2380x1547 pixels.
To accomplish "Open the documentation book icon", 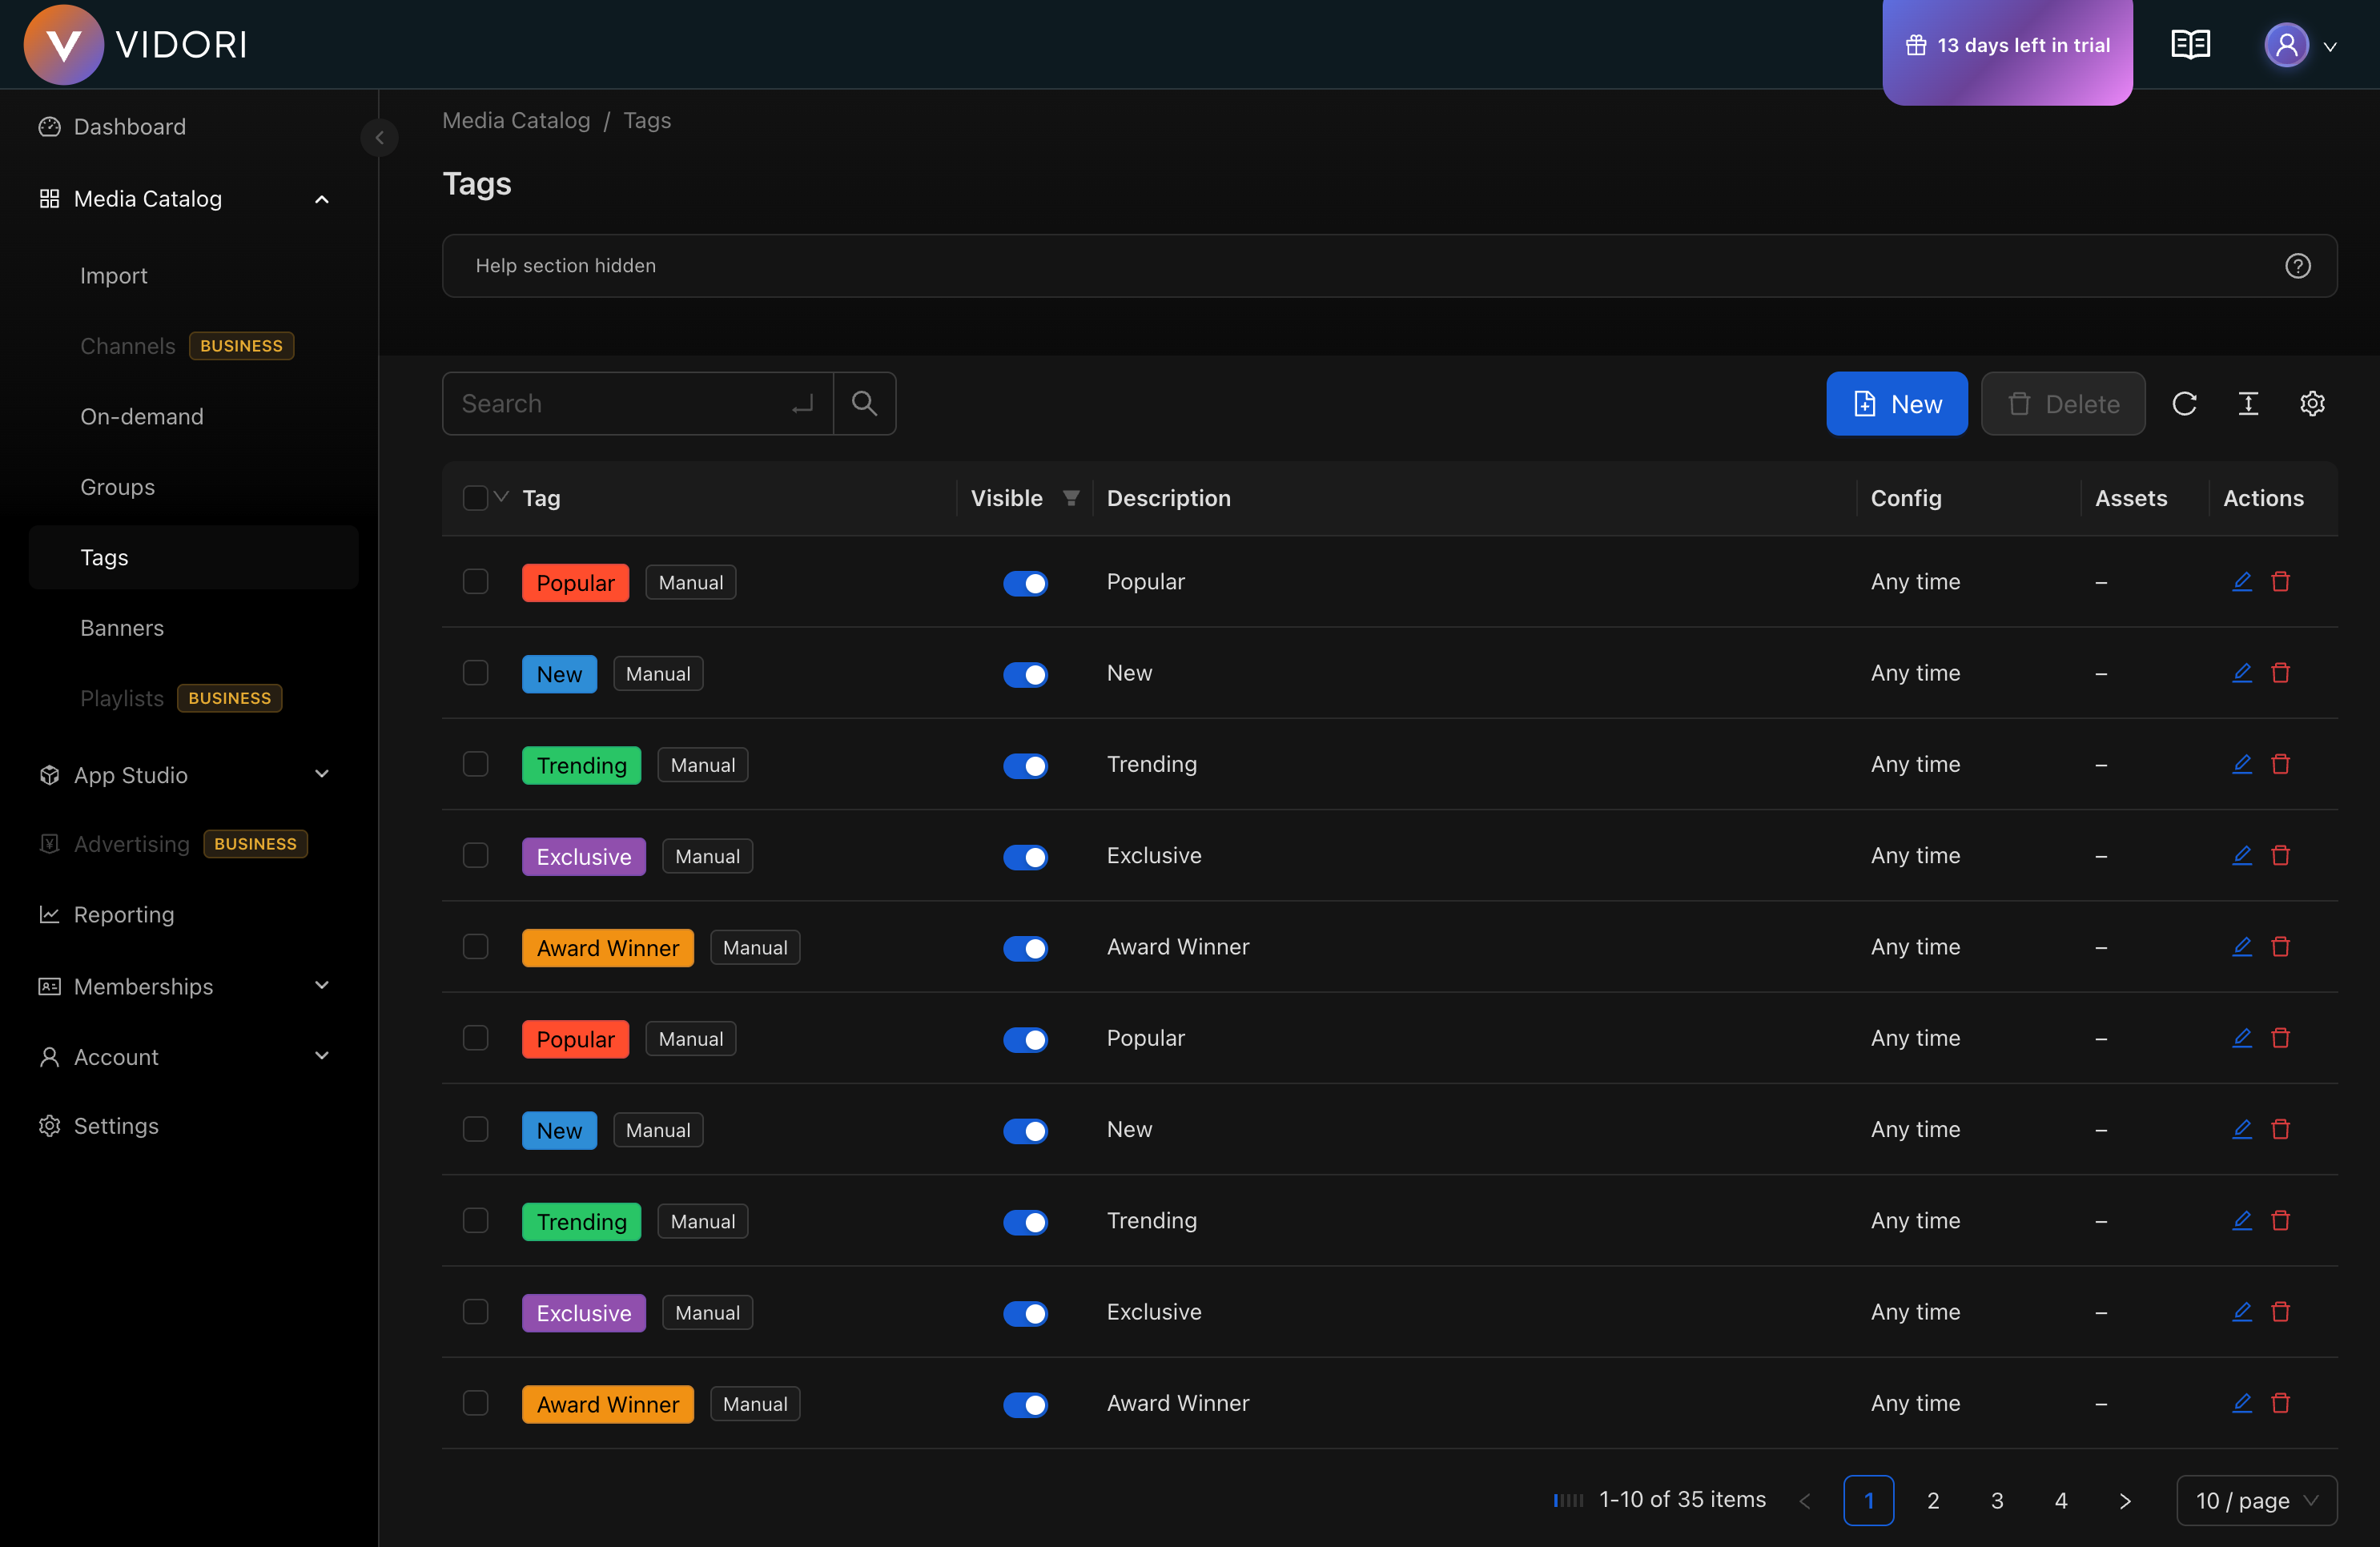I will pyautogui.click(x=2190, y=45).
